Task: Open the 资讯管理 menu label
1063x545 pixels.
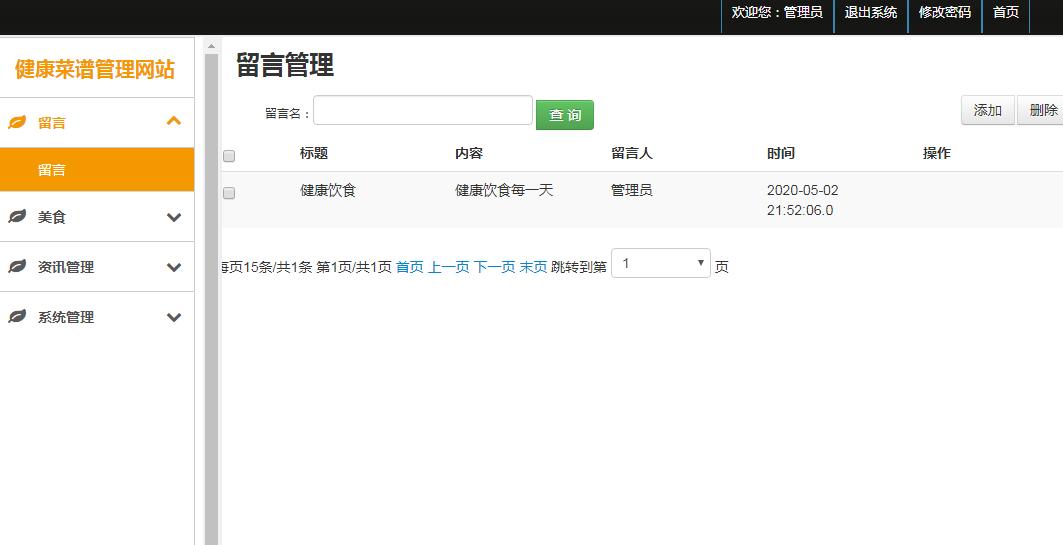Action: coord(66,268)
